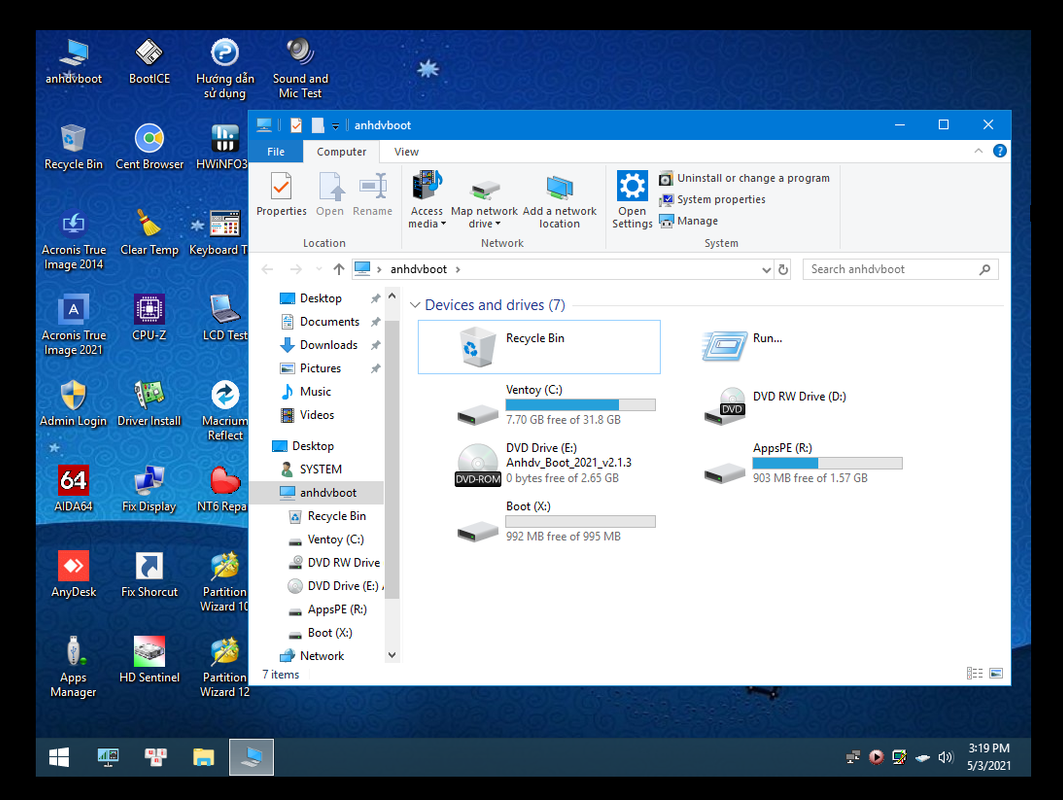Image resolution: width=1063 pixels, height=800 pixels.
Task: Select AppsPE (R:) in the navigation tree
Action: [328, 609]
